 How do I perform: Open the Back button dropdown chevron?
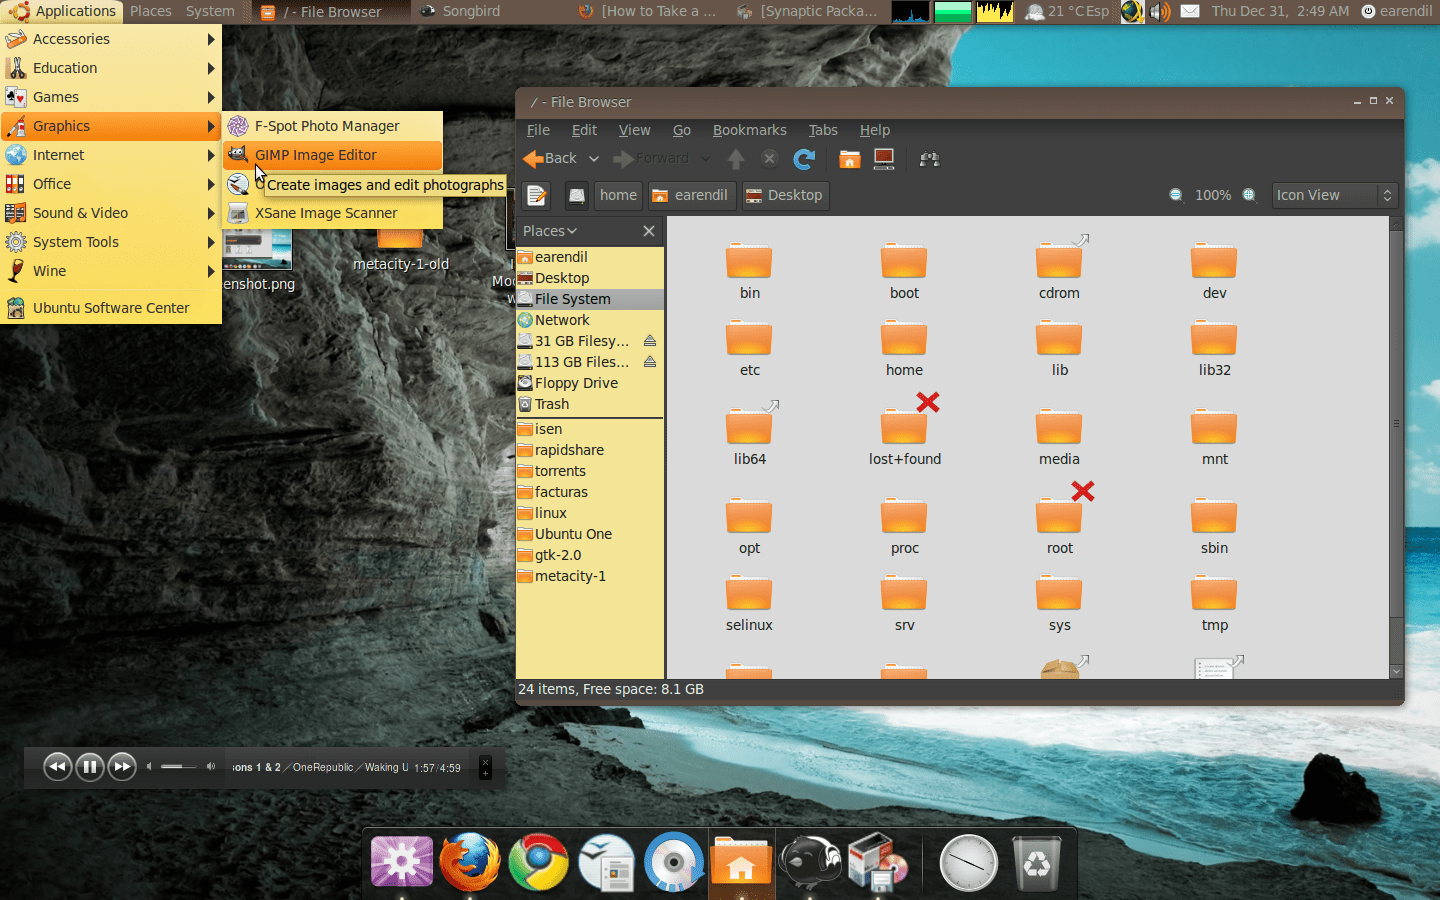point(592,158)
